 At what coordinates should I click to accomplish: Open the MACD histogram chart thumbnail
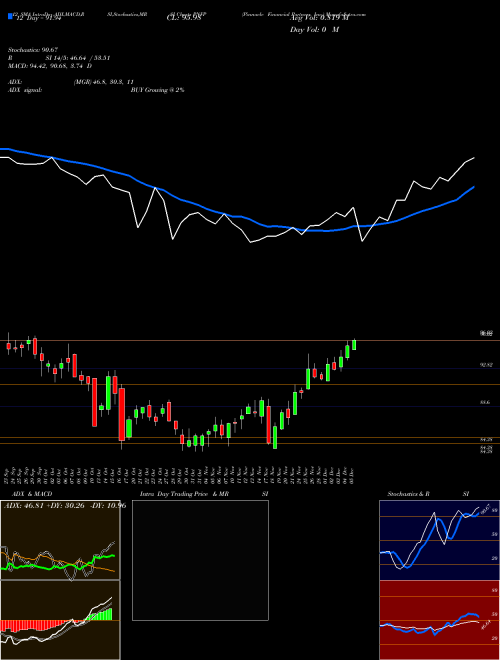click(60, 620)
